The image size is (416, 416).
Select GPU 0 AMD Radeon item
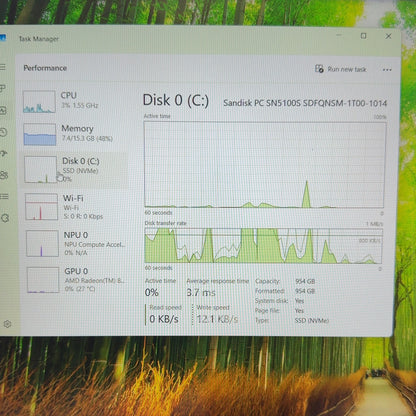click(x=77, y=280)
